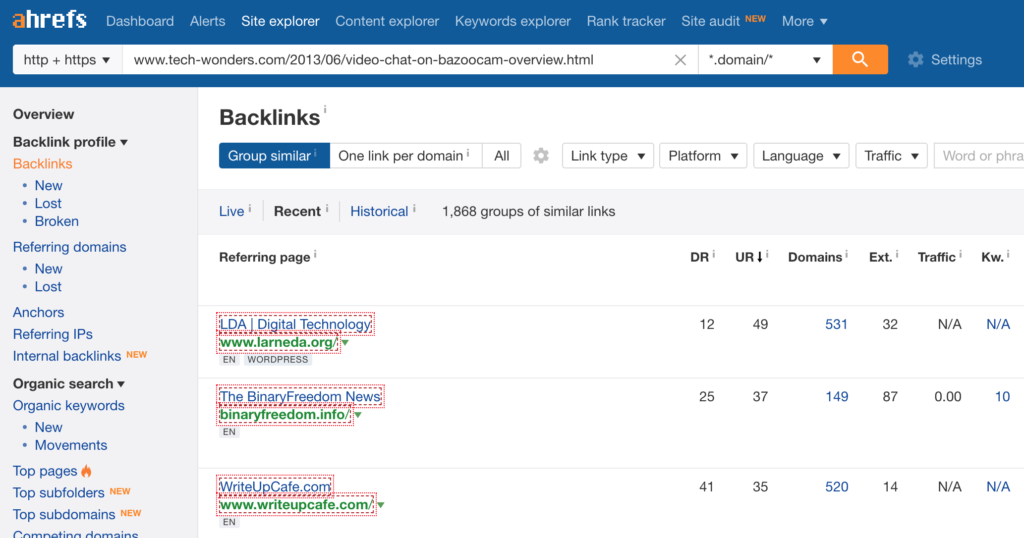Viewport: 1024px width, 538px height.
Task: Open the Traffic filter dropdown
Action: pos(891,156)
